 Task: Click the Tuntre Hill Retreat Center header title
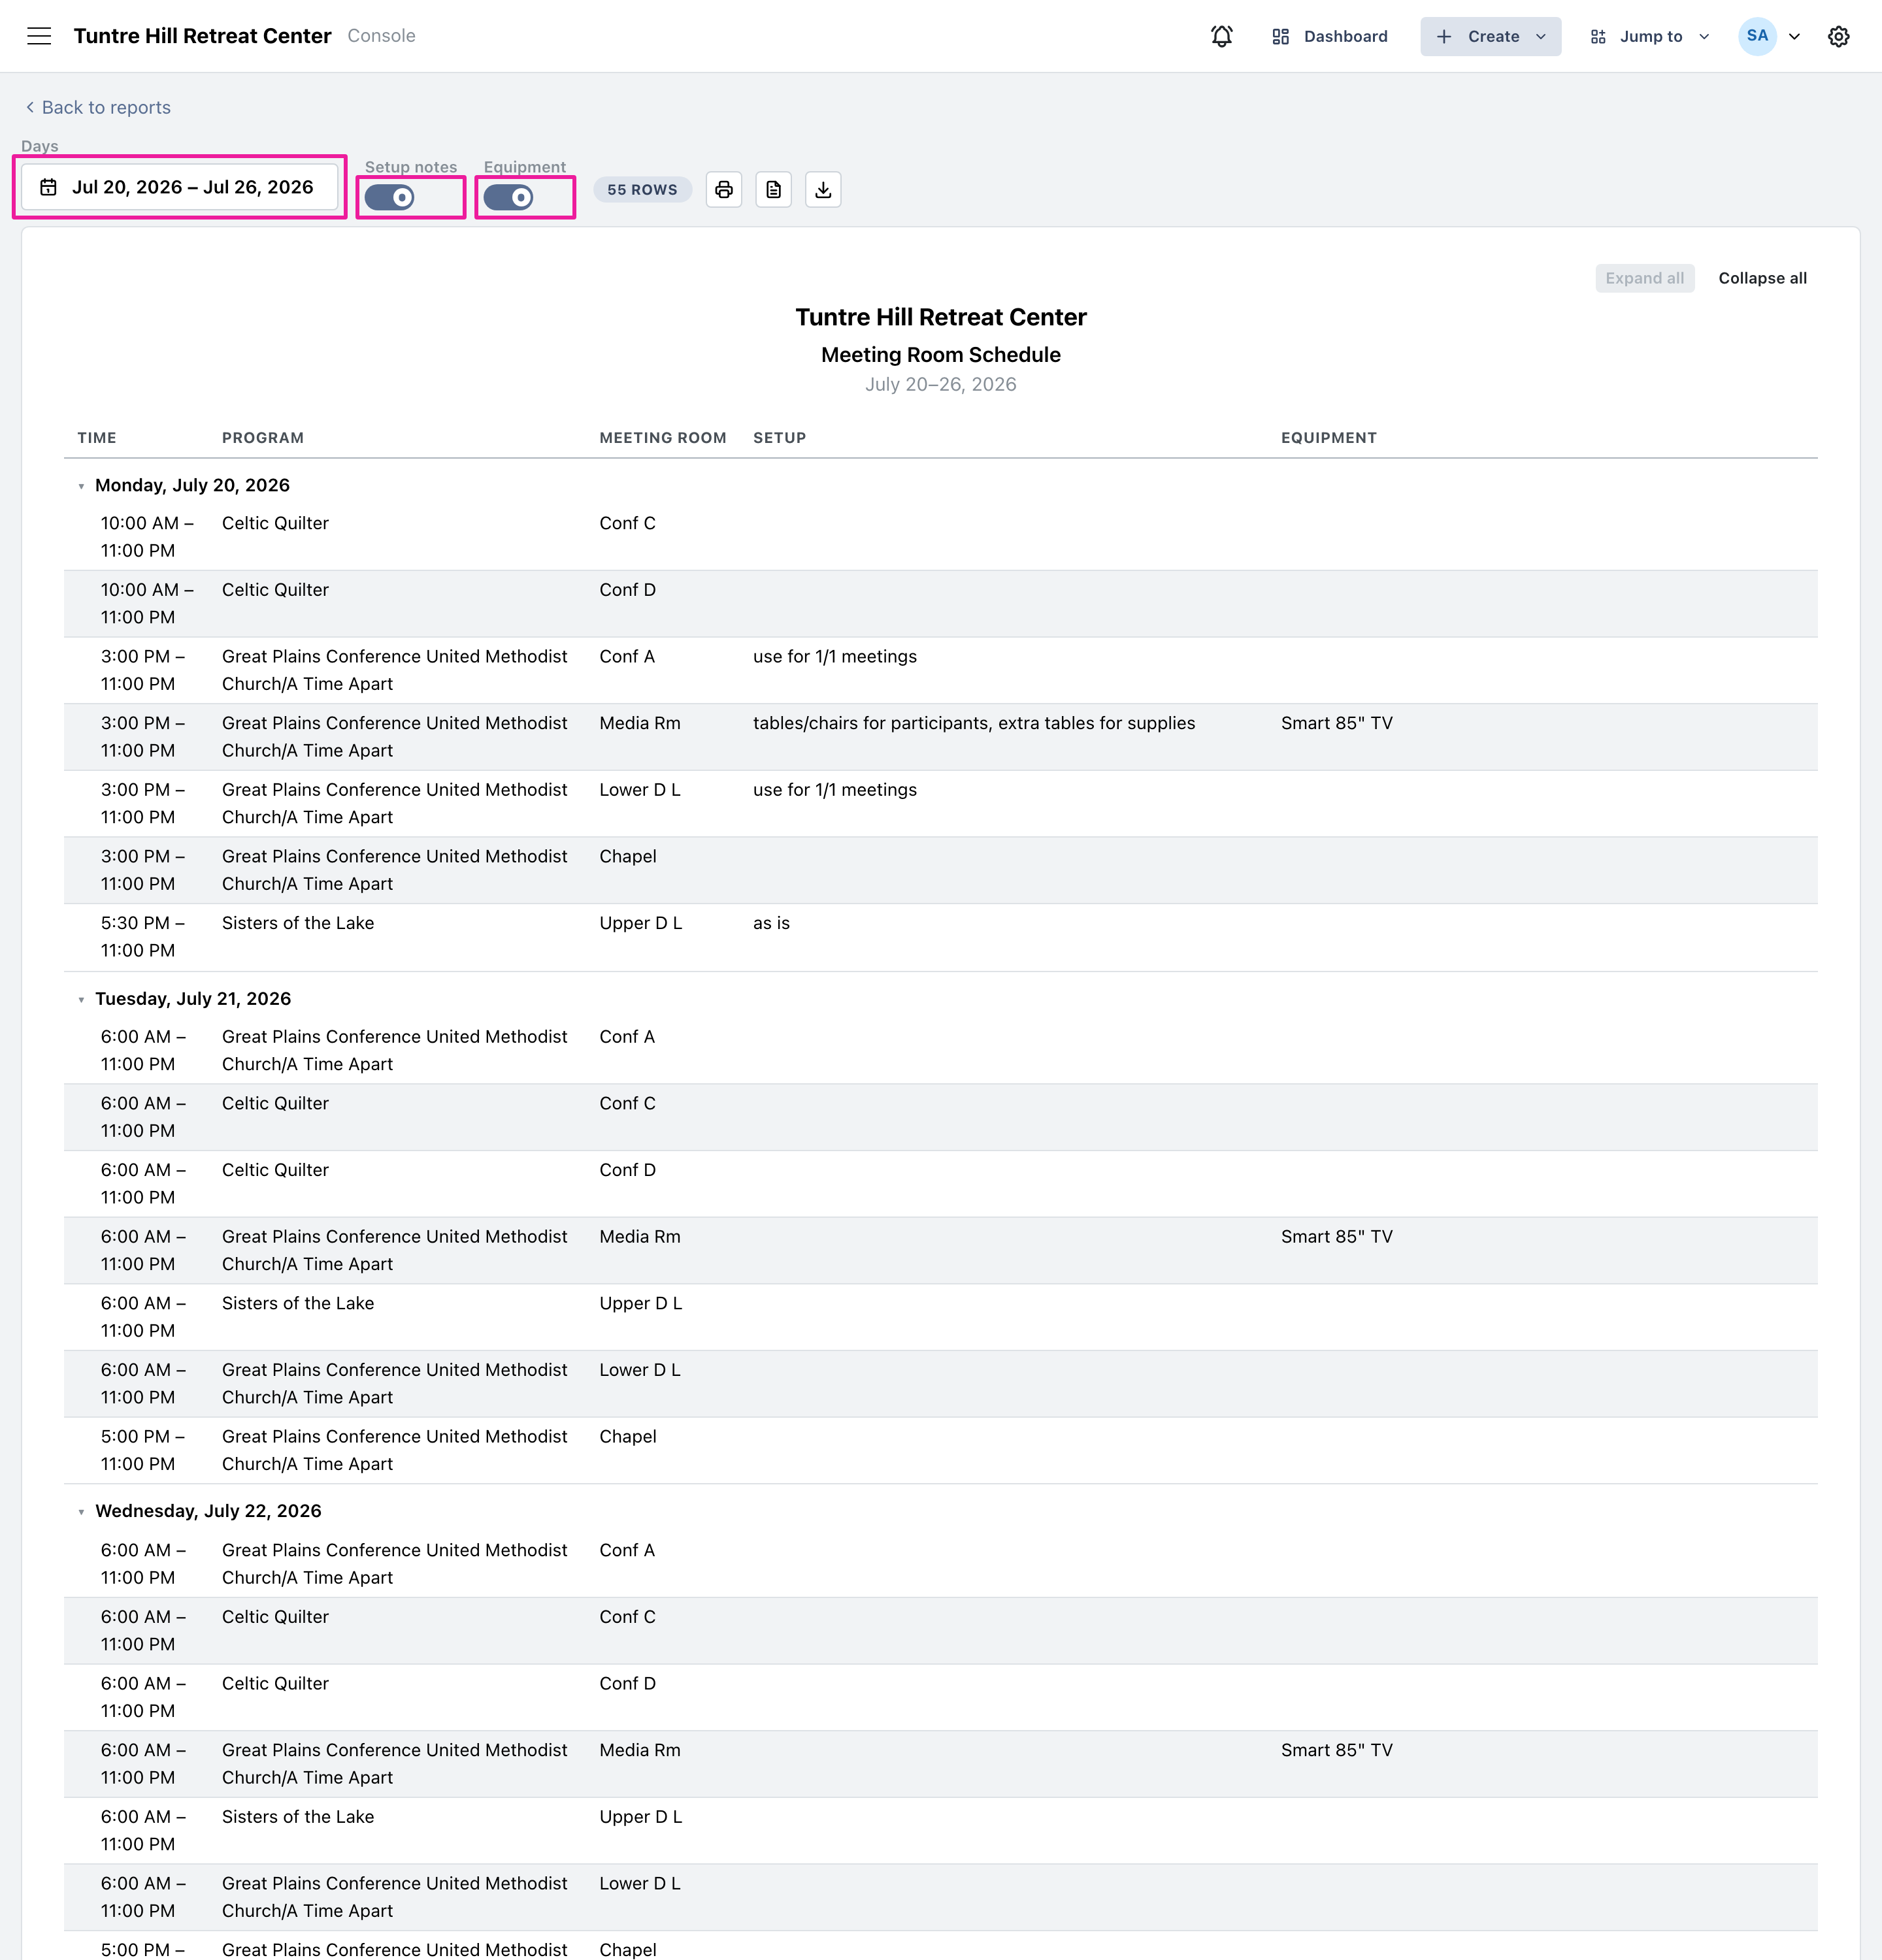tap(202, 36)
